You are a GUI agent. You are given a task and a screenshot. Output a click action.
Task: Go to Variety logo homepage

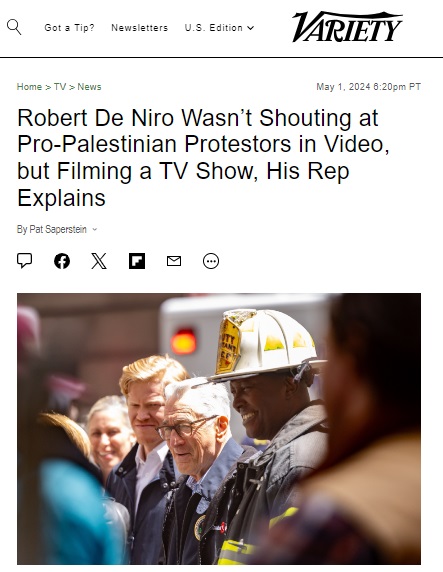tap(347, 27)
